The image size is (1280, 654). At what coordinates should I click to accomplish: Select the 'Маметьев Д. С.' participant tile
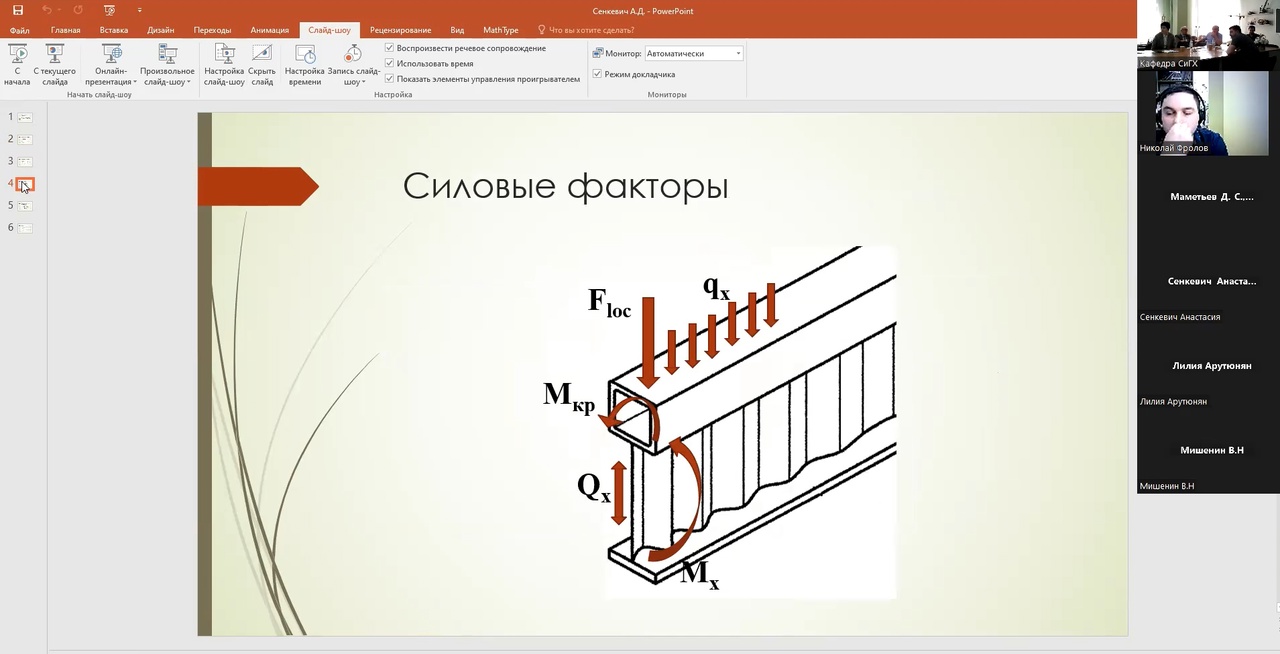click(x=1208, y=197)
